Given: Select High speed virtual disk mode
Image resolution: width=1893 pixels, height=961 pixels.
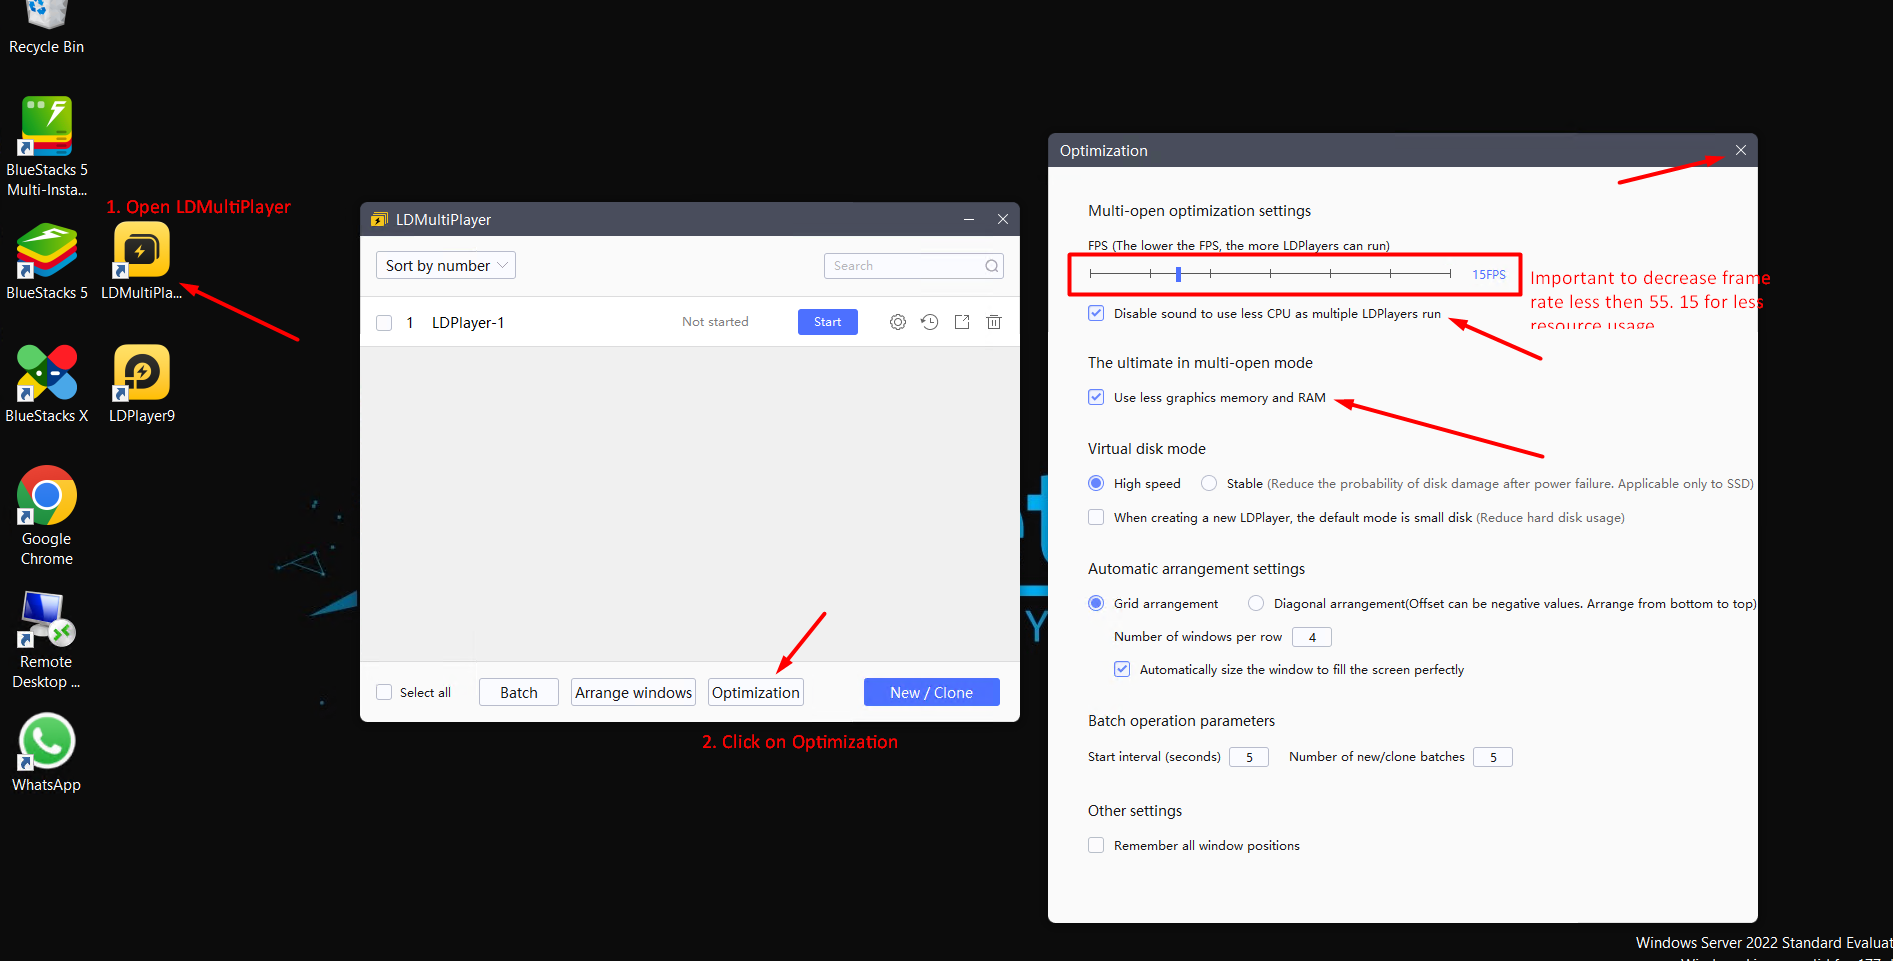Looking at the screenshot, I should [1096, 483].
